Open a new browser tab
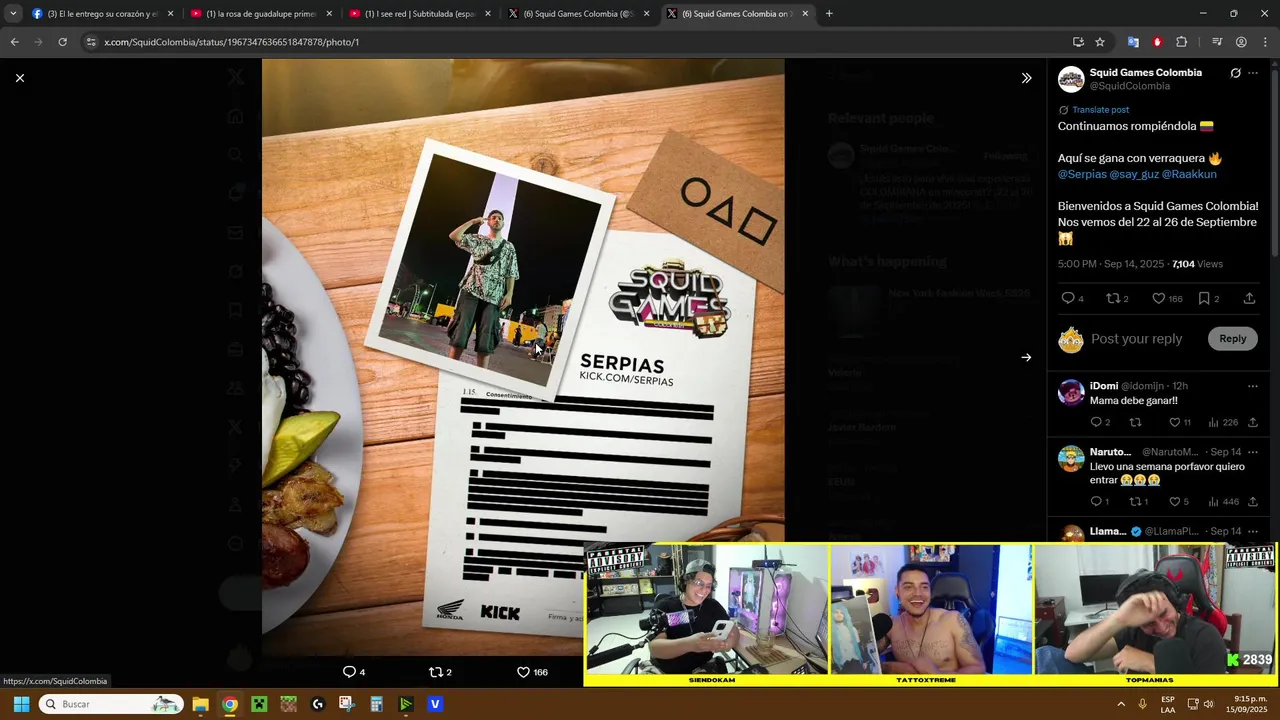Screen dimensions: 1280x720 829,14
